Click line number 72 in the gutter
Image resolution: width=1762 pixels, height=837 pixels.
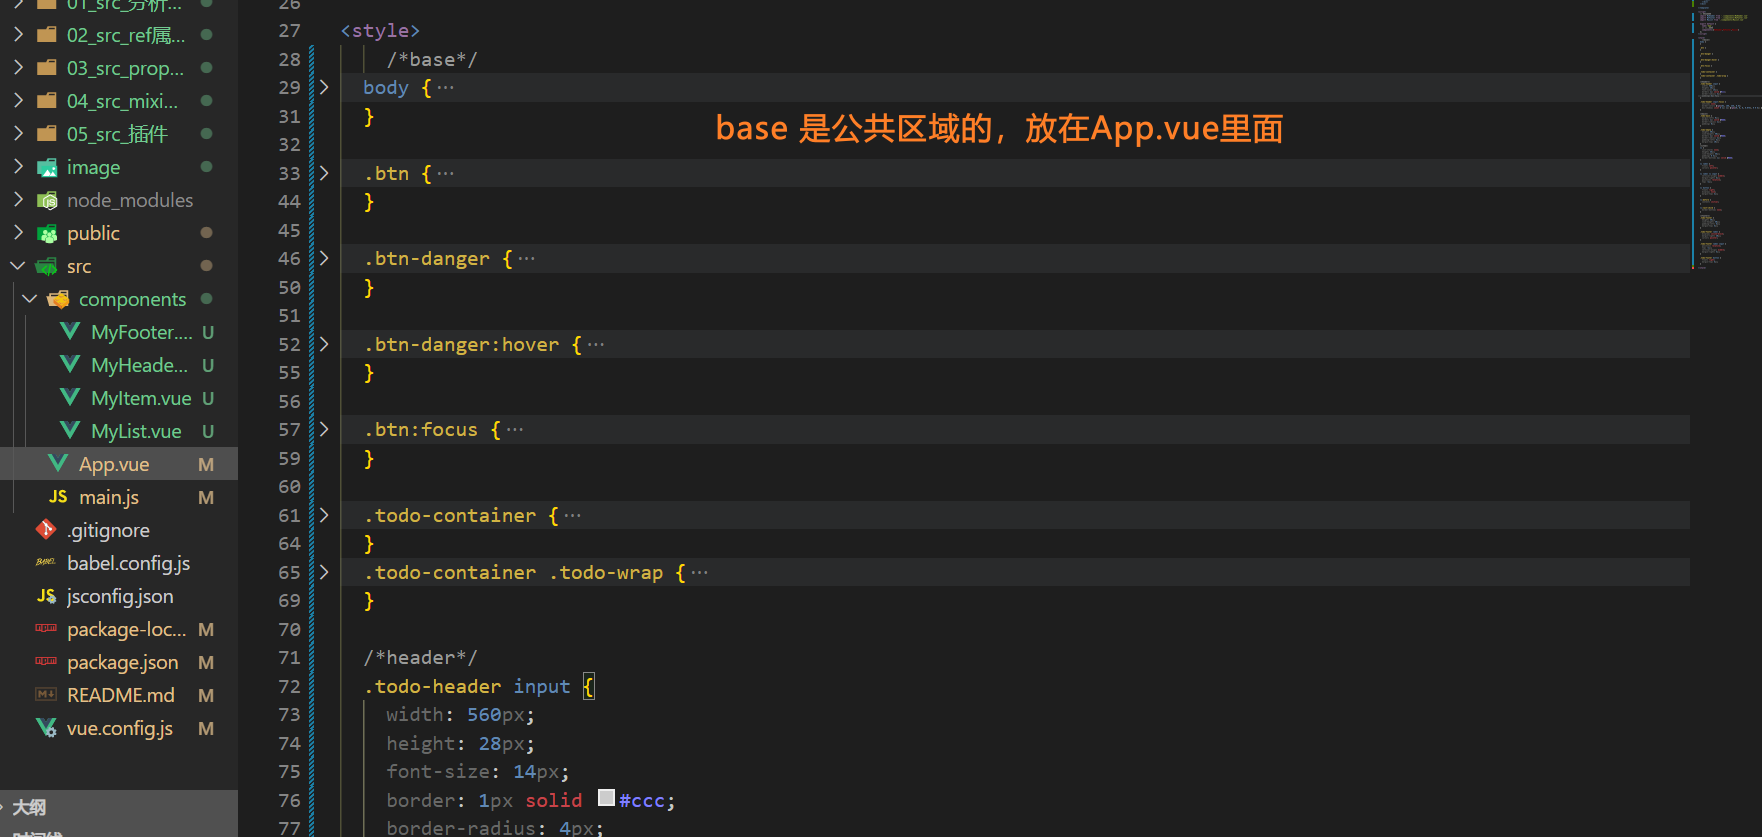[x=289, y=686]
